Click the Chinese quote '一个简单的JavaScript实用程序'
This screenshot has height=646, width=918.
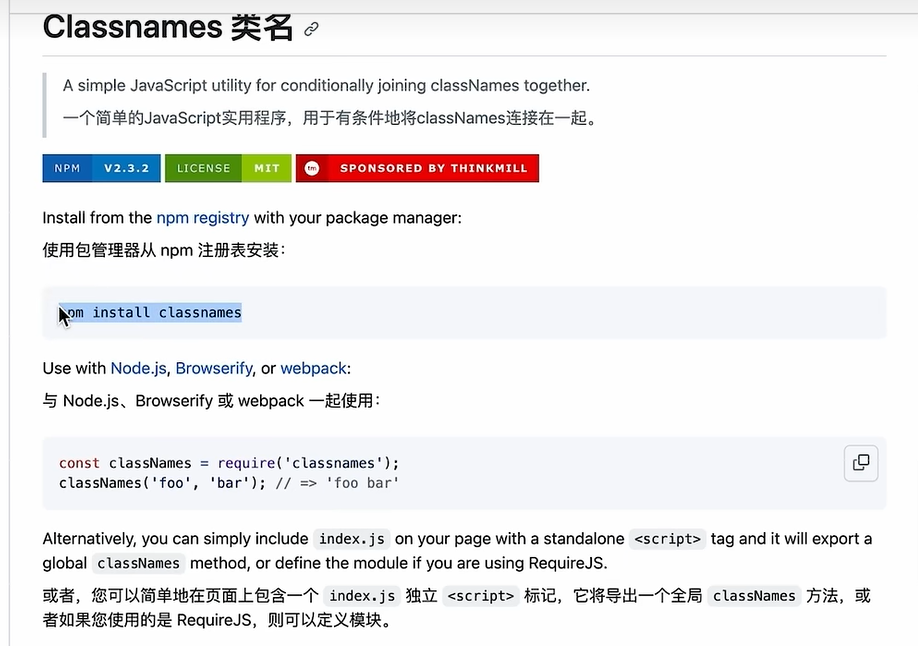click(x=174, y=118)
